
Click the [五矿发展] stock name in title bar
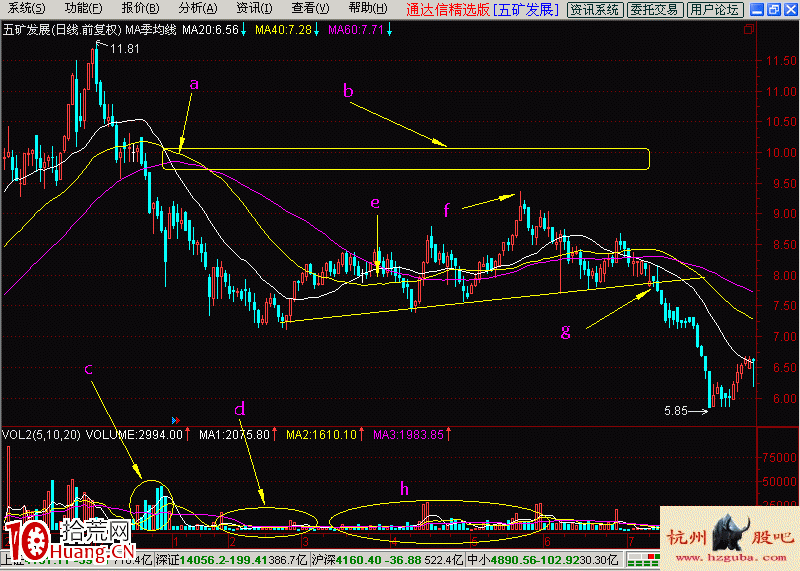point(526,9)
